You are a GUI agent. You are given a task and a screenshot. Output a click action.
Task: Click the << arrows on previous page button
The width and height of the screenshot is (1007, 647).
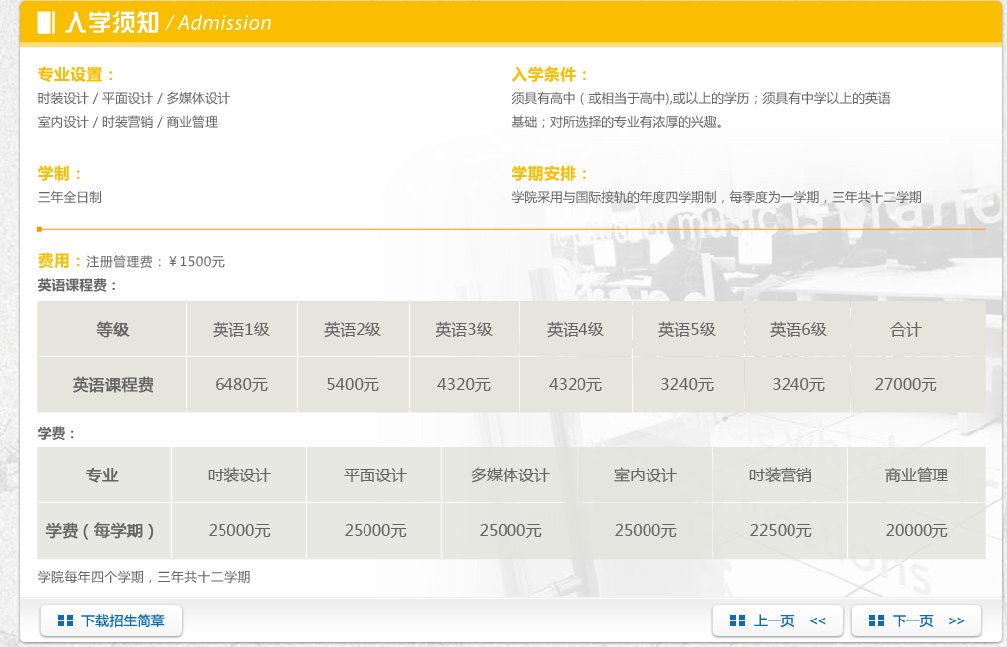click(x=820, y=620)
